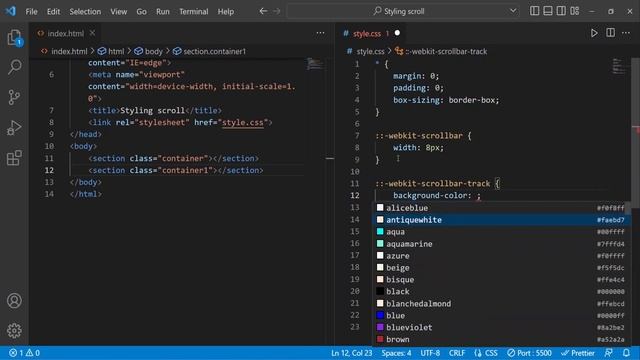Image resolution: width=640 pixels, height=360 pixels.
Task: Choose the aqua color swatch
Action: coord(380,231)
